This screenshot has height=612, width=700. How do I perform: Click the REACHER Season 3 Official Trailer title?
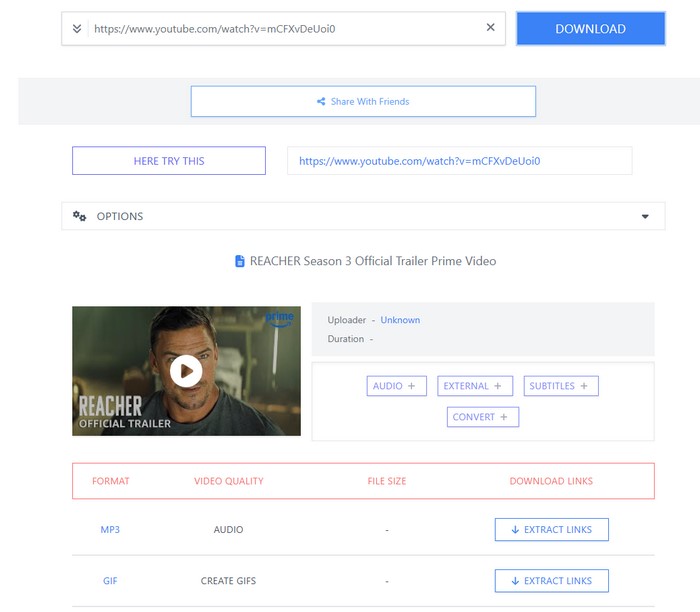373,261
